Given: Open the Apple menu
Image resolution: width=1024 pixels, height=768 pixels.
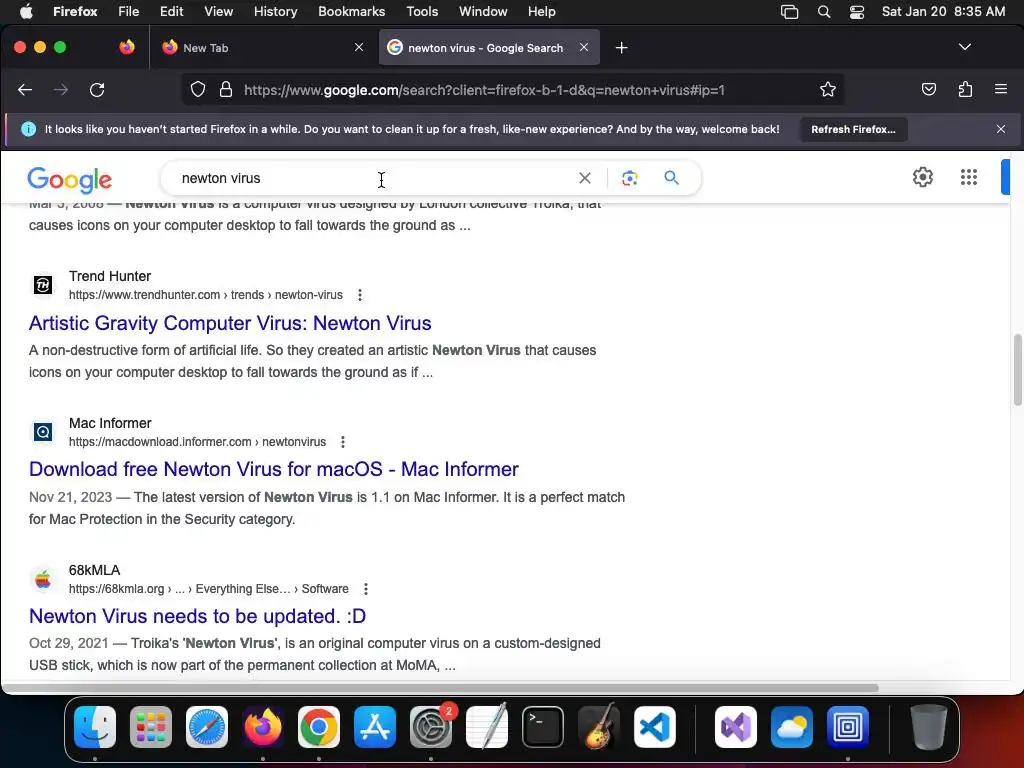Looking at the screenshot, I should [x=27, y=12].
